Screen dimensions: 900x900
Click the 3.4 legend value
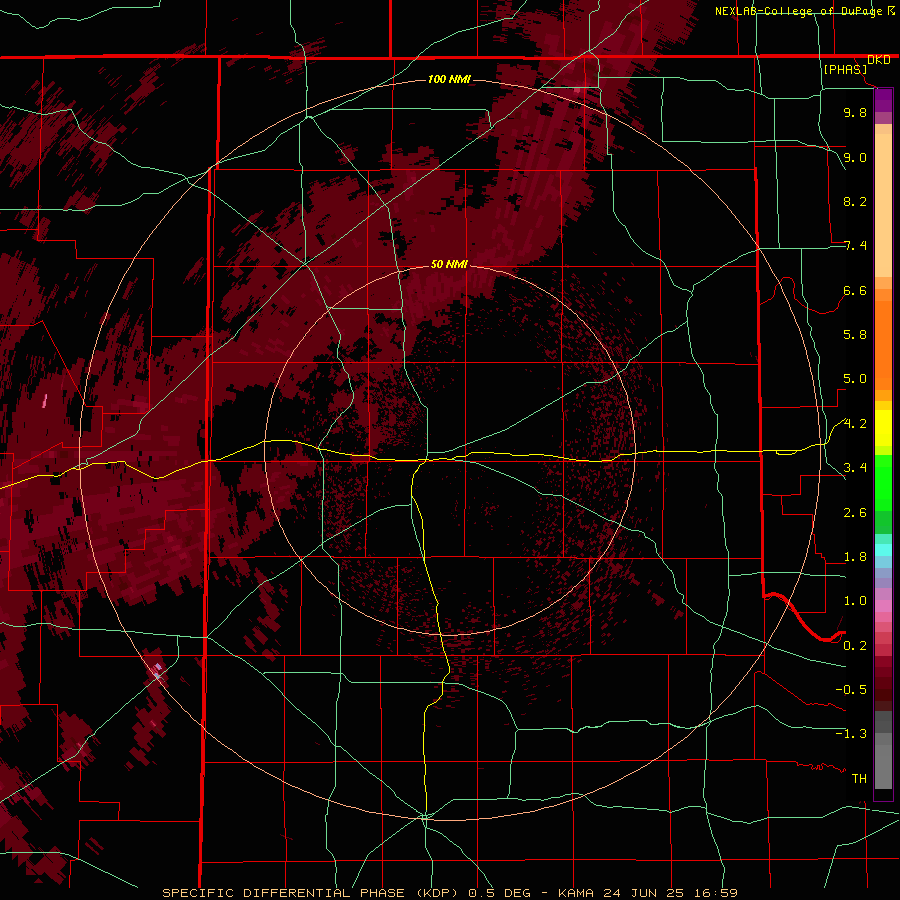pyautogui.click(x=855, y=468)
